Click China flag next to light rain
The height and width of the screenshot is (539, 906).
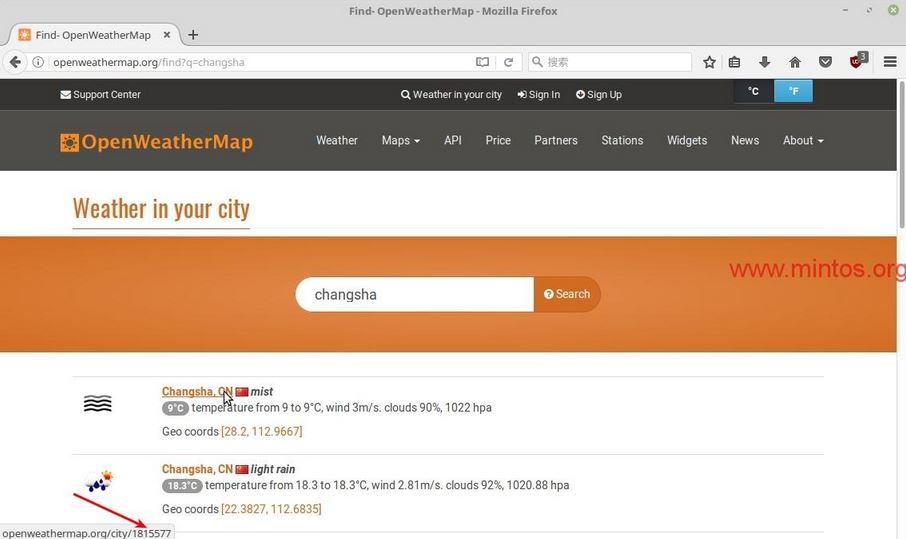[242, 469]
